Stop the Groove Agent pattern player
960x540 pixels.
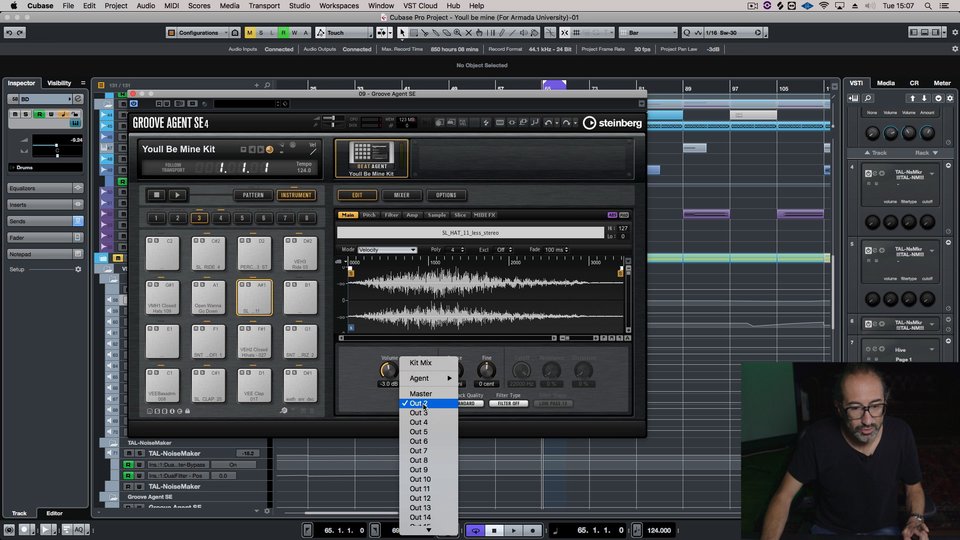[156, 195]
